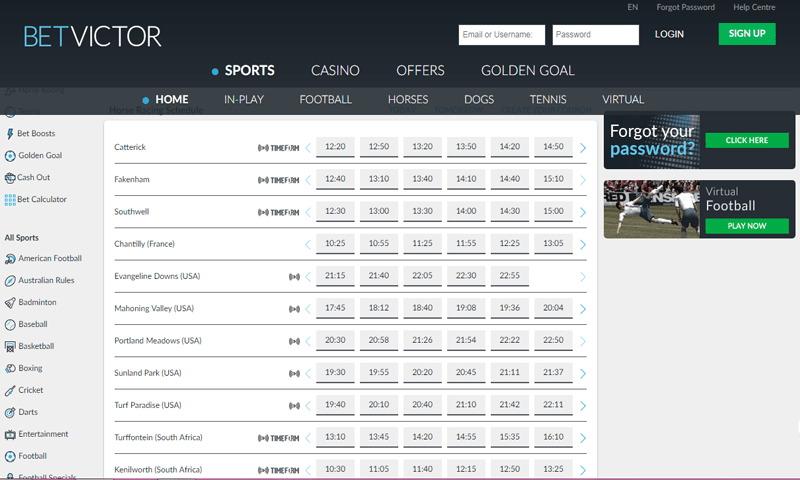Viewport: 800px width, 480px height.
Task: Choose the Basketball icon in sidebar
Action: [10, 347]
